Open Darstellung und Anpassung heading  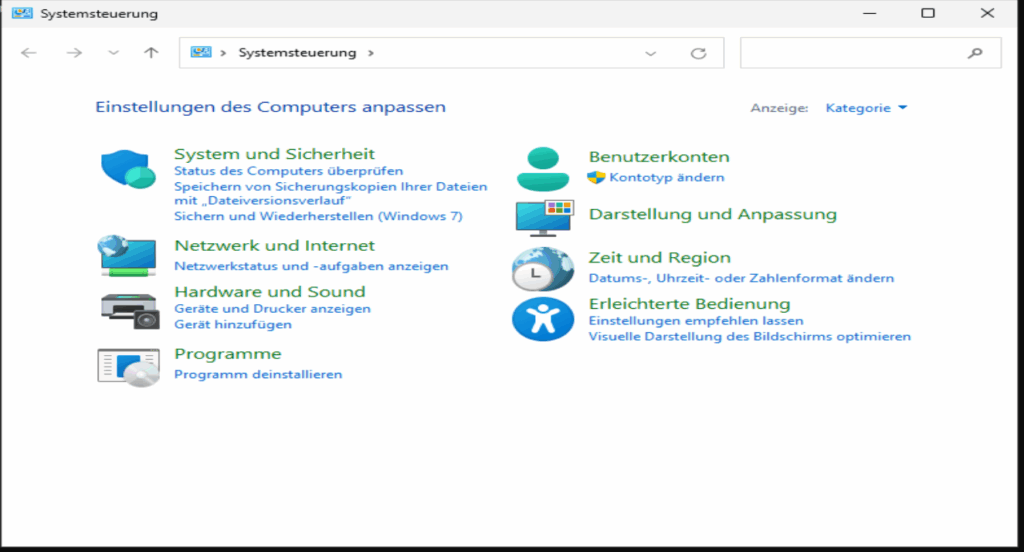[x=712, y=214]
